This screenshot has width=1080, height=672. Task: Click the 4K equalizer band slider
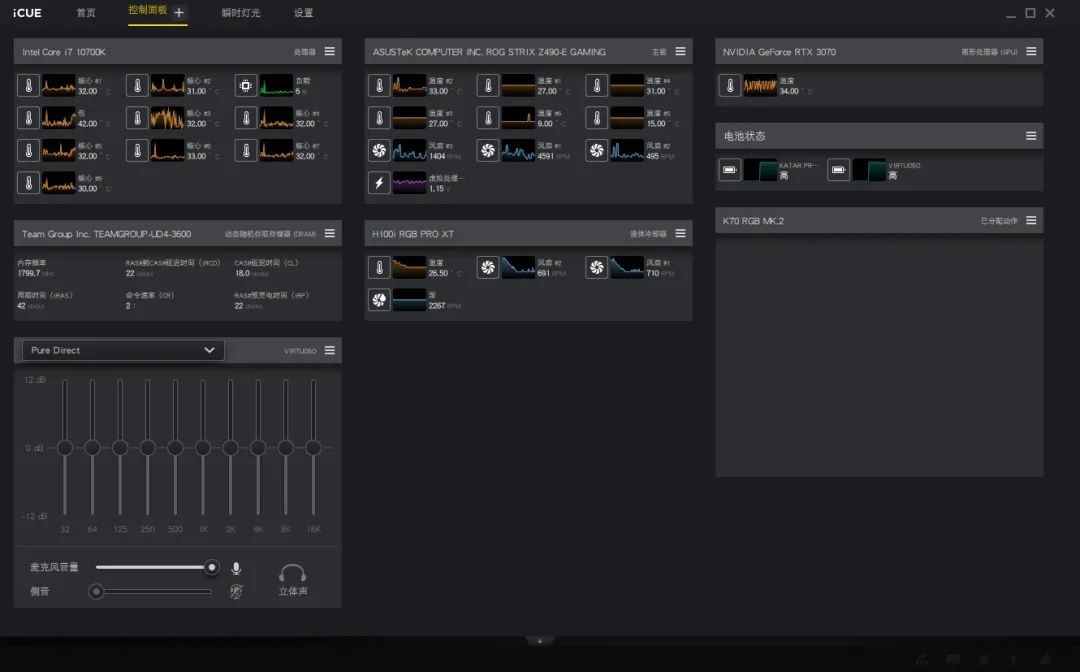click(258, 448)
